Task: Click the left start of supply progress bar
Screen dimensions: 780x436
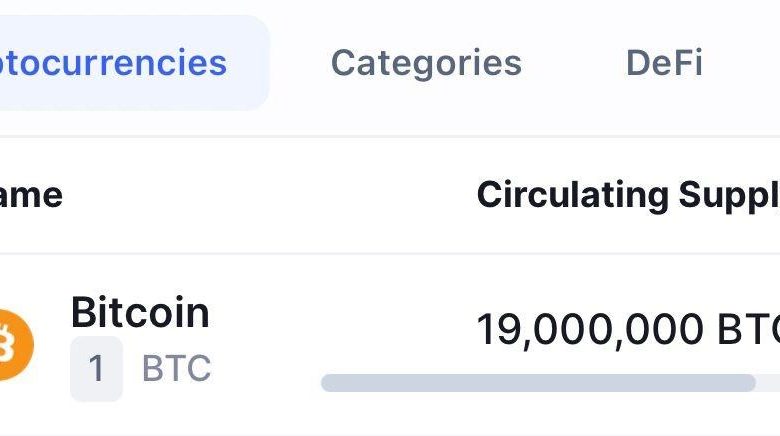Action: [x=328, y=383]
